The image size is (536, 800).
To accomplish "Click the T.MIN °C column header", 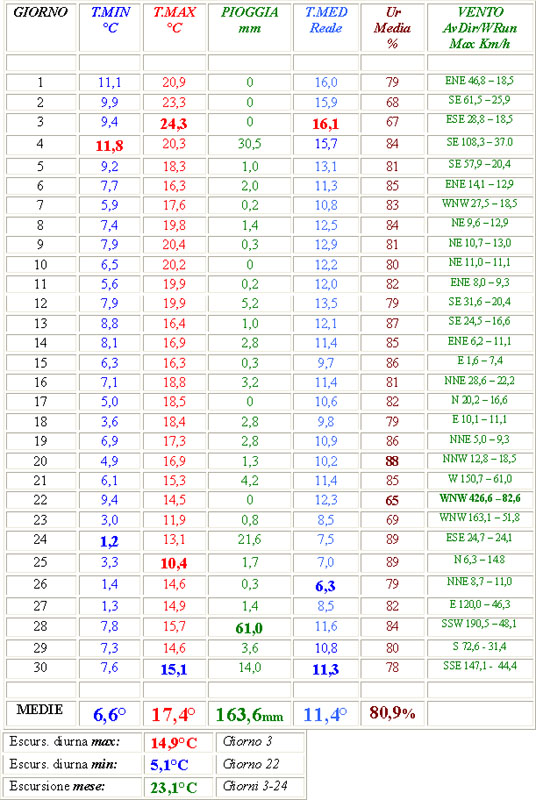I will [110, 20].
